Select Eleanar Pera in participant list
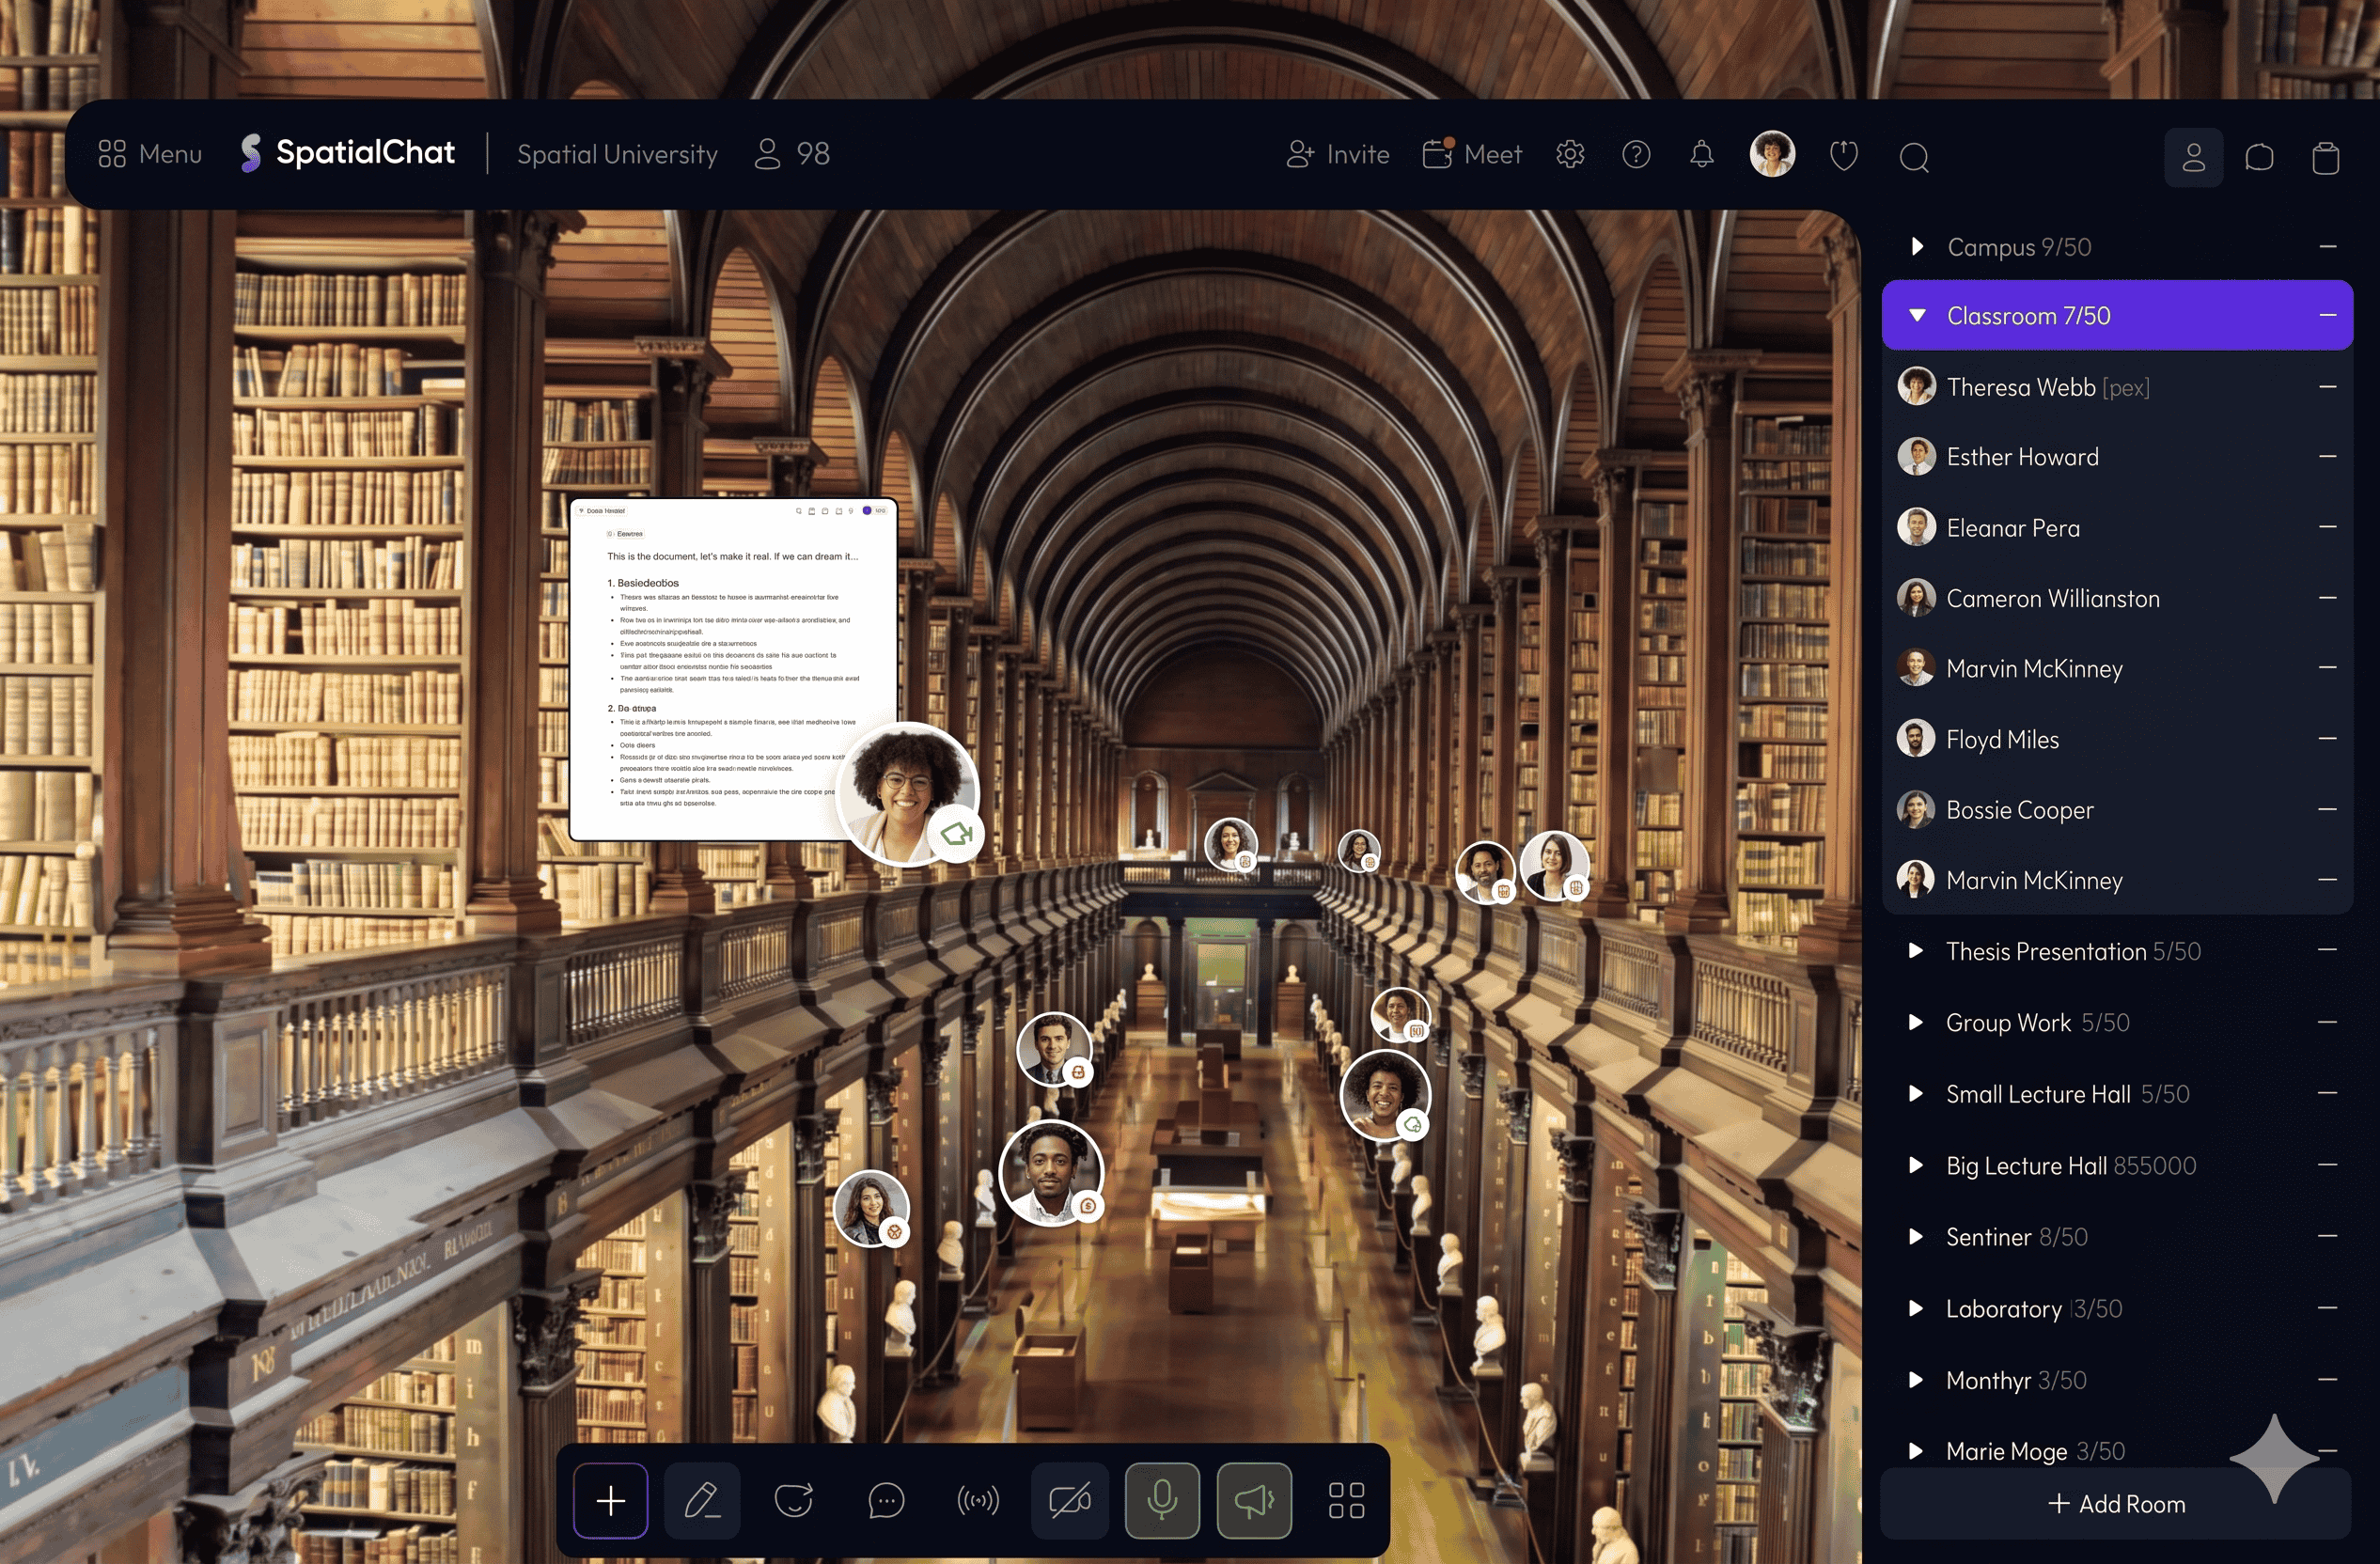 click(x=2116, y=527)
